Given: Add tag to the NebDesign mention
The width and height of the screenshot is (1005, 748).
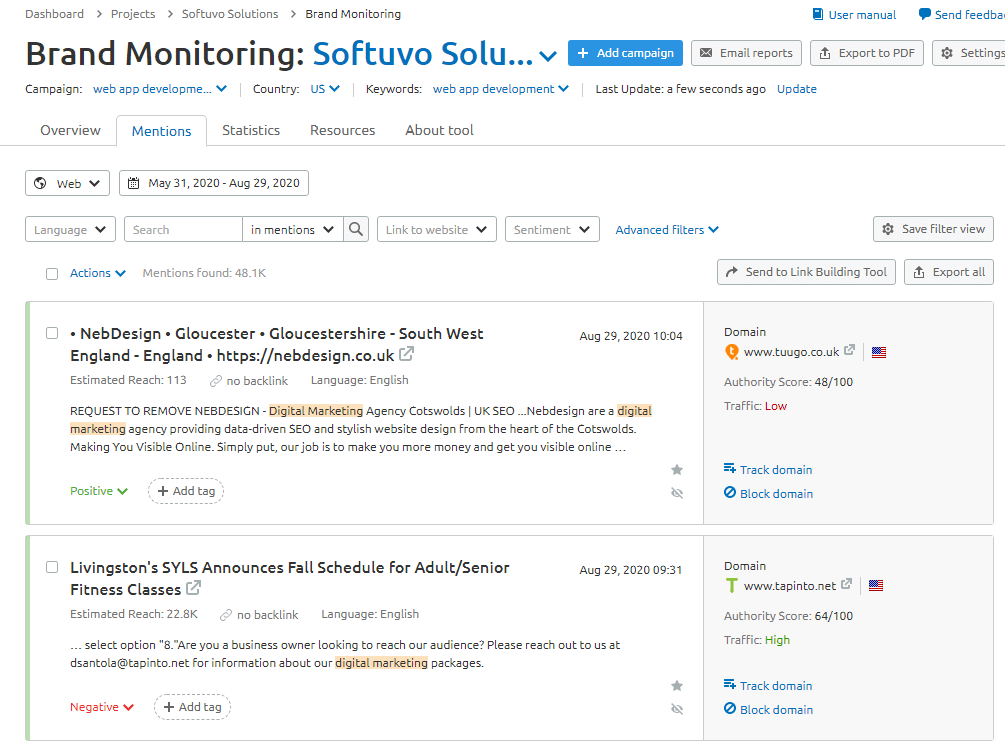Looking at the screenshot, I should (x=186, y=491).
